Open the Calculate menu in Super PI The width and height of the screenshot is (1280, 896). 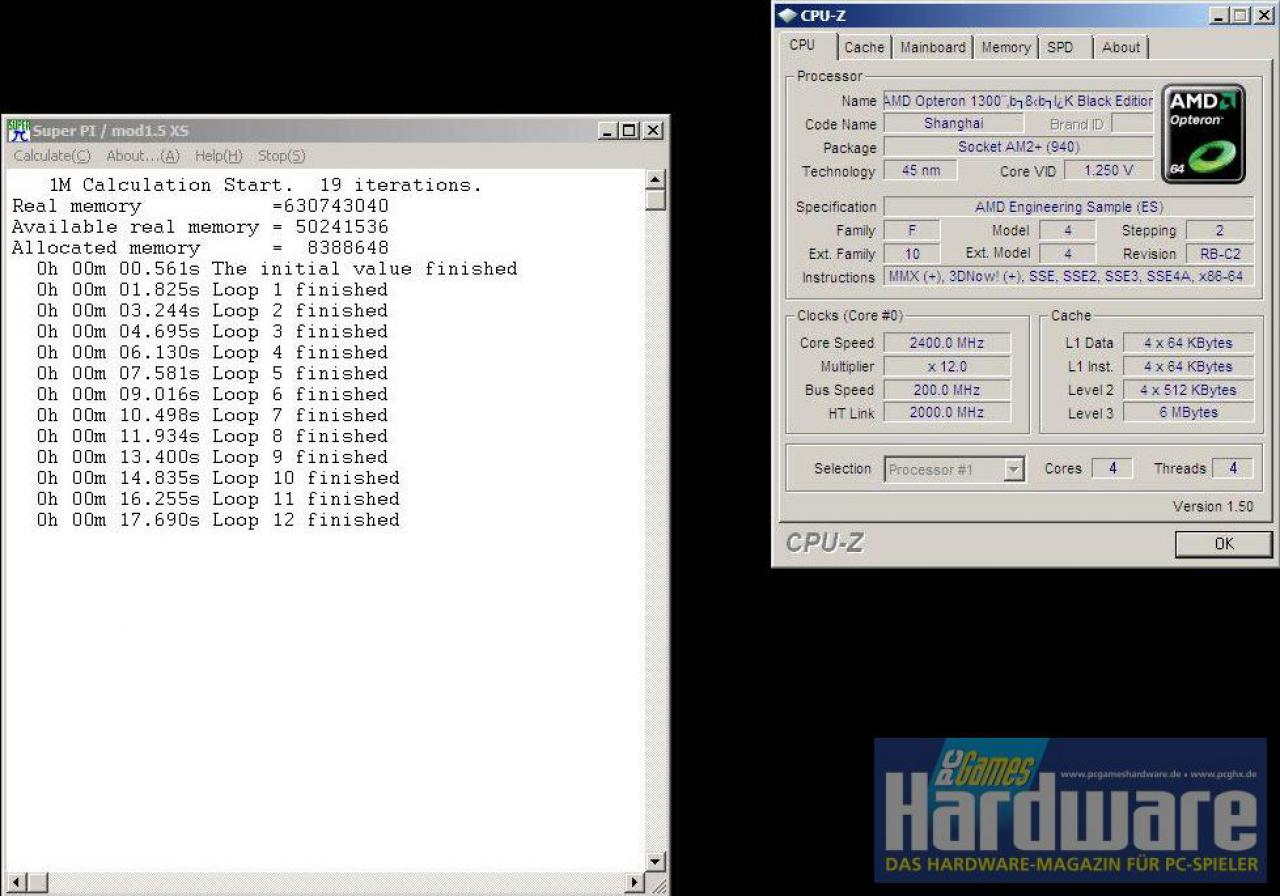(51, 156)
